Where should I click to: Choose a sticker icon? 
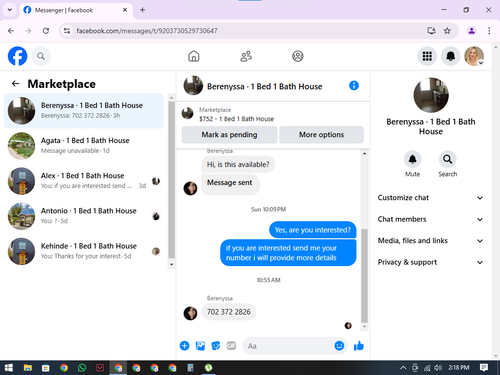pos(216,346)
